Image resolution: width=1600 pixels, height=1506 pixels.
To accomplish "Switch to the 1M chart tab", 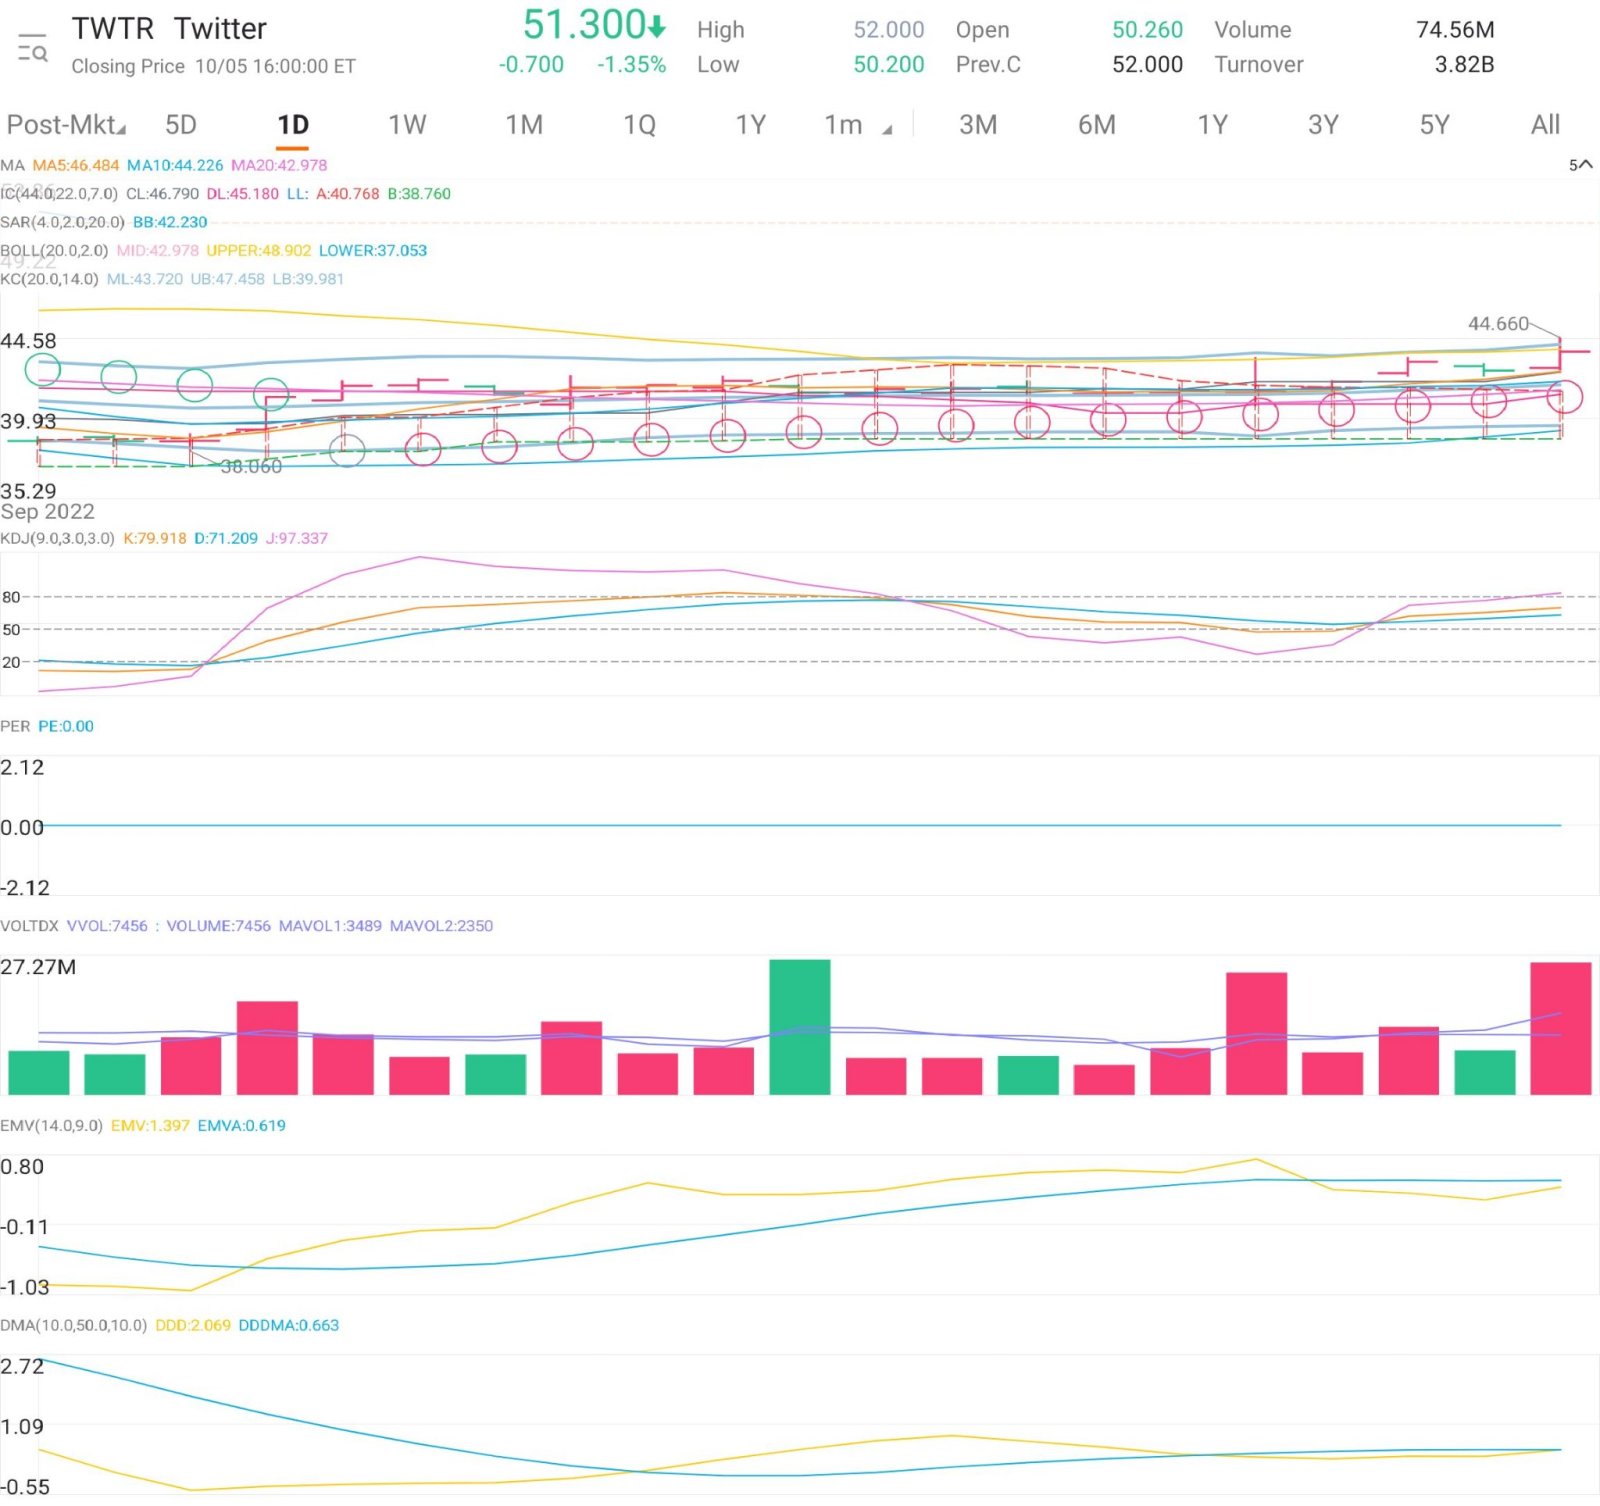I will click(x=524, y=125).
